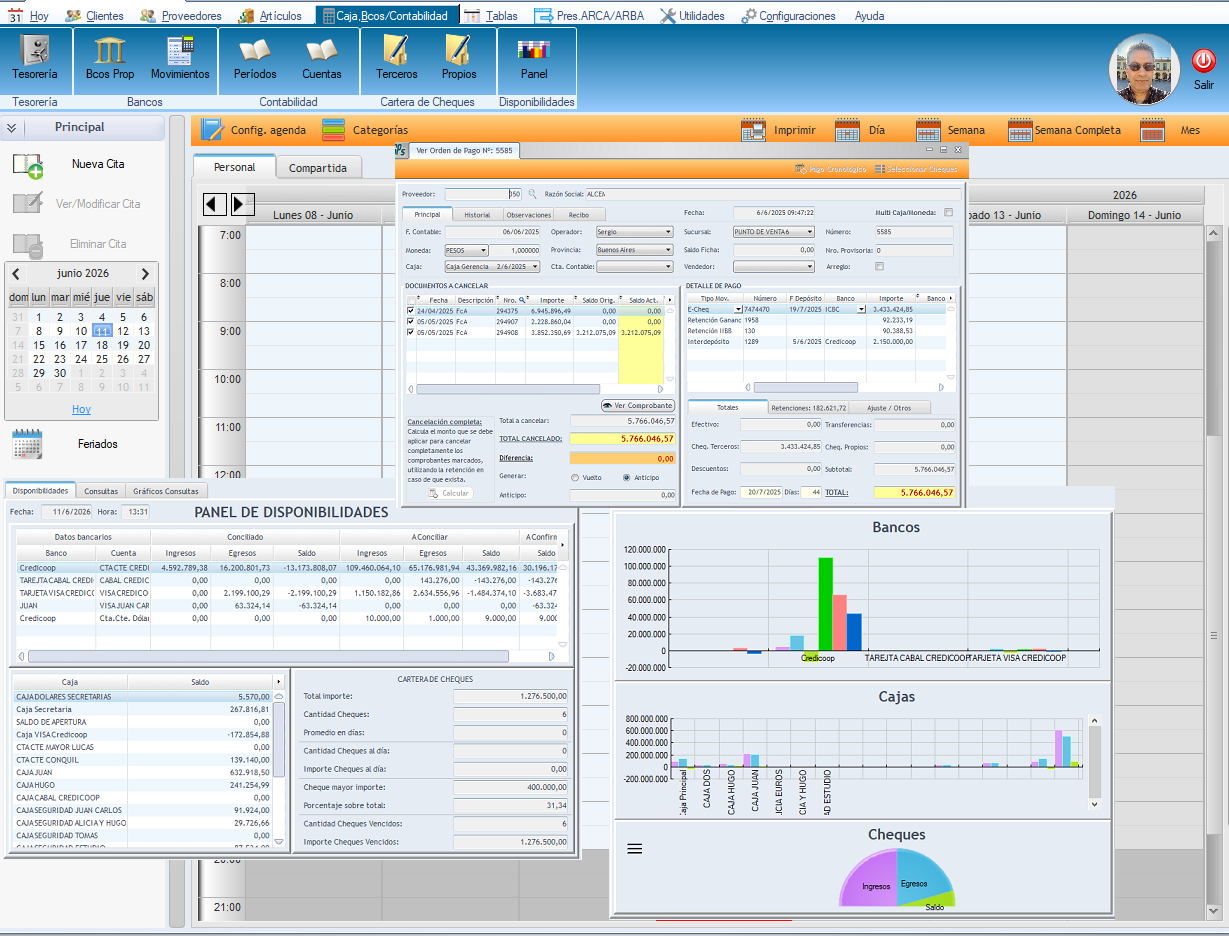Viewport: 1229px width, 936px height.
Task: Open Gráficos Consultas tab
Action: 166,491
